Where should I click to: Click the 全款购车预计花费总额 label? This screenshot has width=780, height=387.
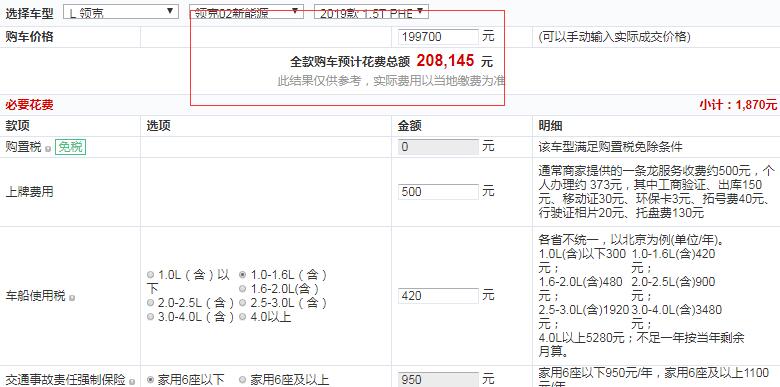point(350,62)
